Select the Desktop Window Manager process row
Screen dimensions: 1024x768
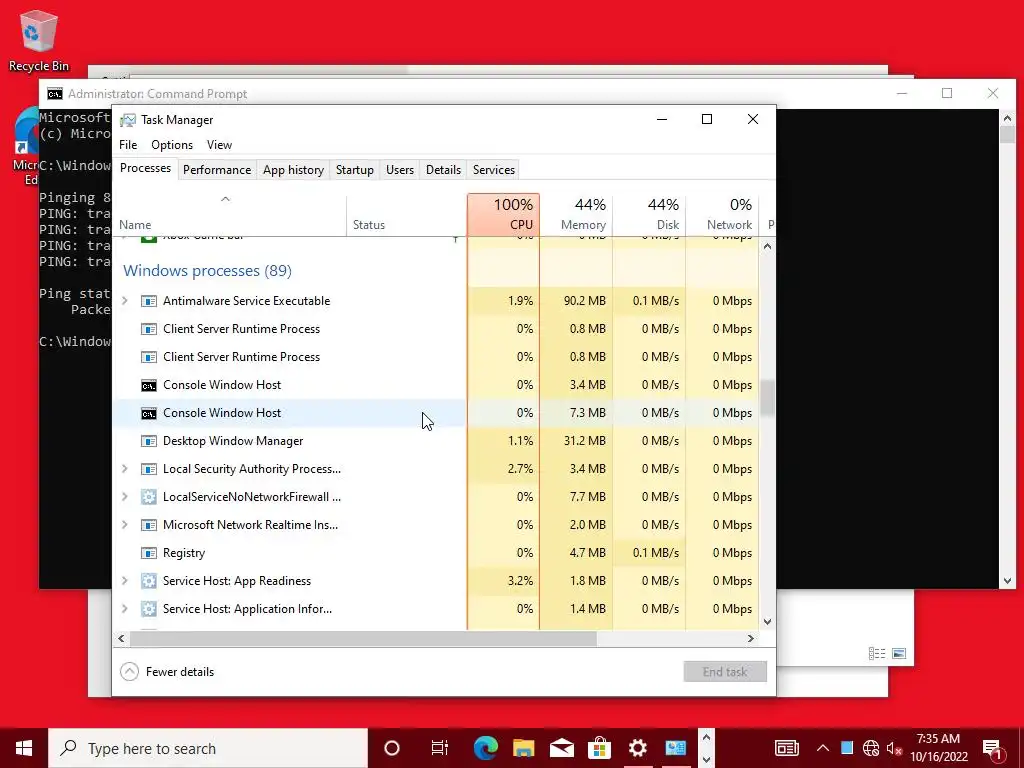[x=436, y=441]
